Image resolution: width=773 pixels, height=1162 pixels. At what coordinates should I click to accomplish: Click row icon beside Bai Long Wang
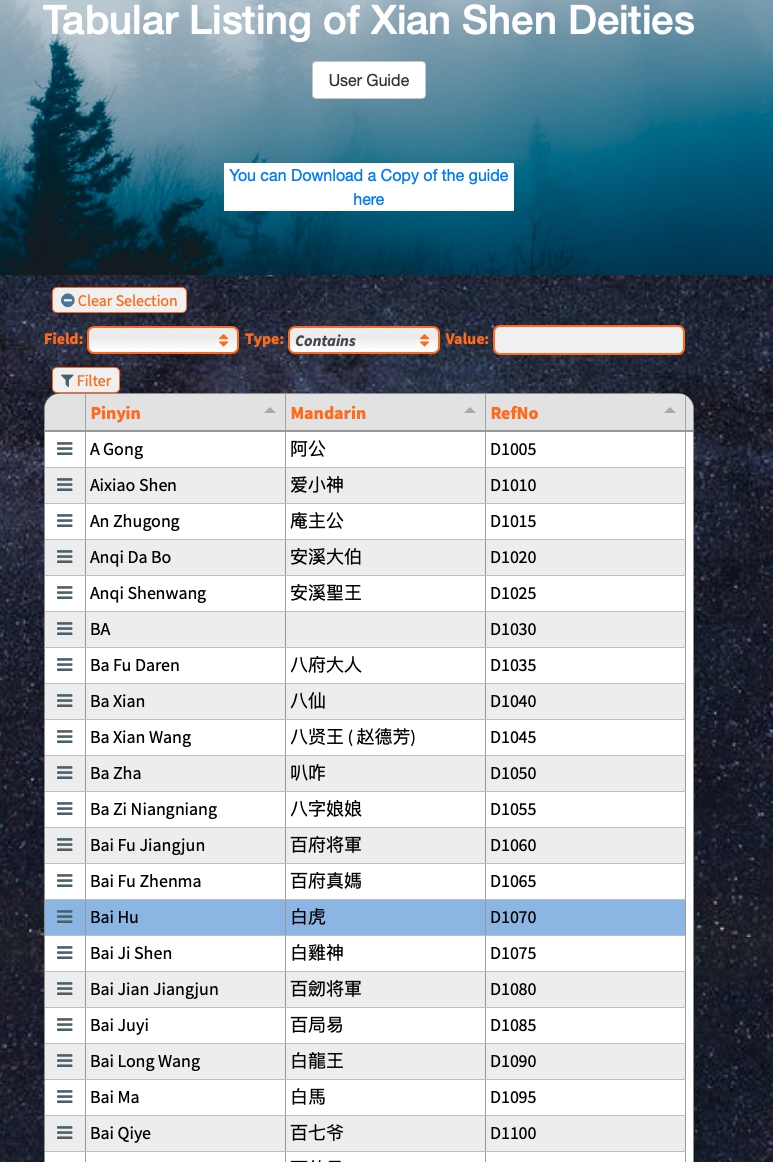65,1061
